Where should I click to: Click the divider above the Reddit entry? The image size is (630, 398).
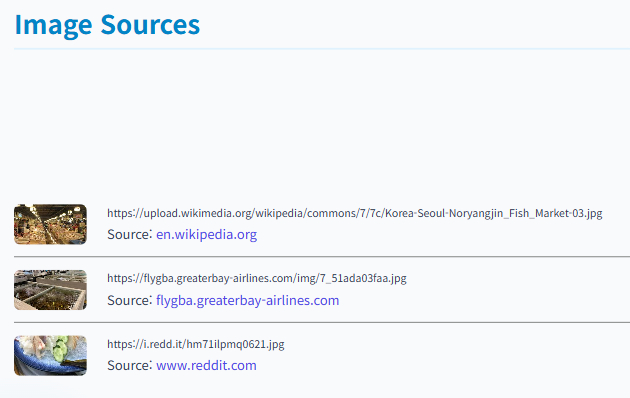pos(322,322)
